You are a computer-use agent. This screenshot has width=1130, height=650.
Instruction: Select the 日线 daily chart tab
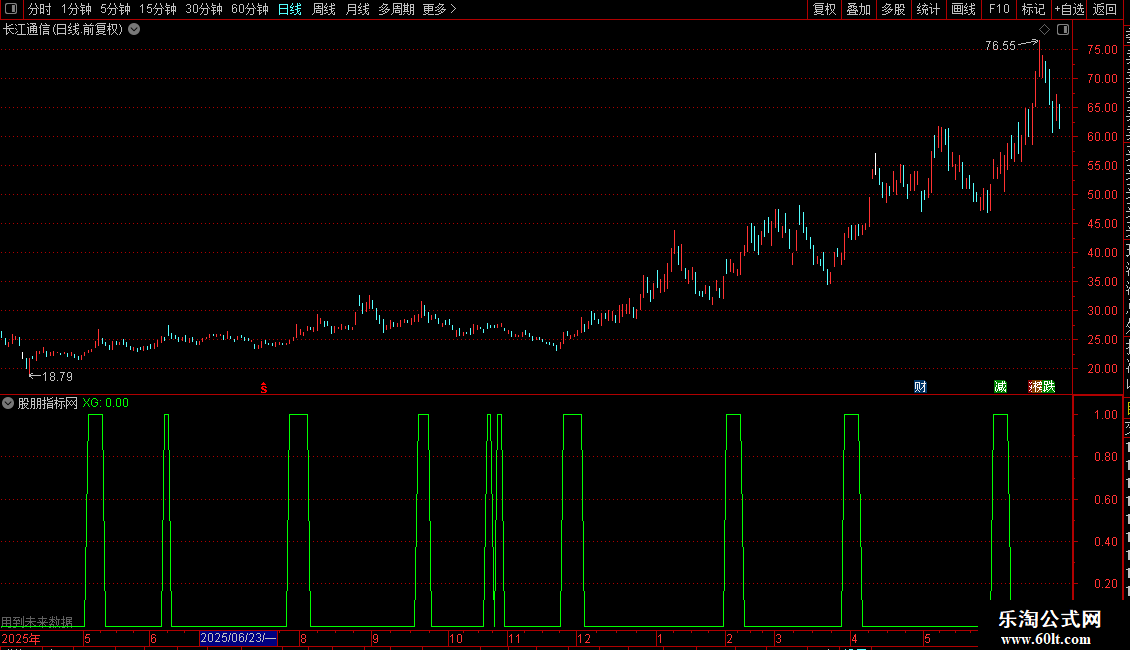[290, 9]
